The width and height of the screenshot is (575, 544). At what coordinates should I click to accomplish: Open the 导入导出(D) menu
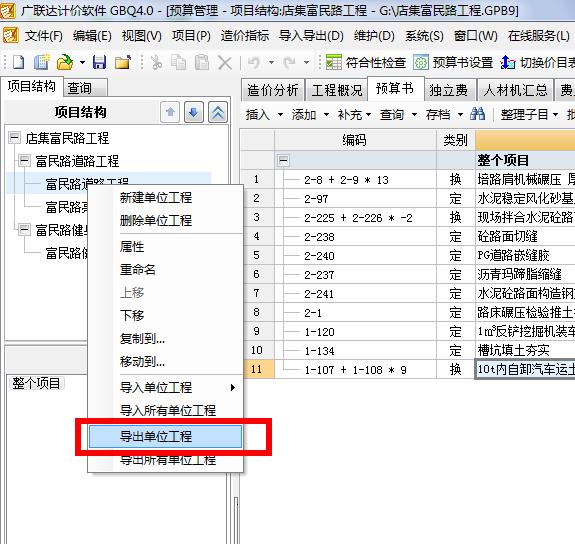311,36
